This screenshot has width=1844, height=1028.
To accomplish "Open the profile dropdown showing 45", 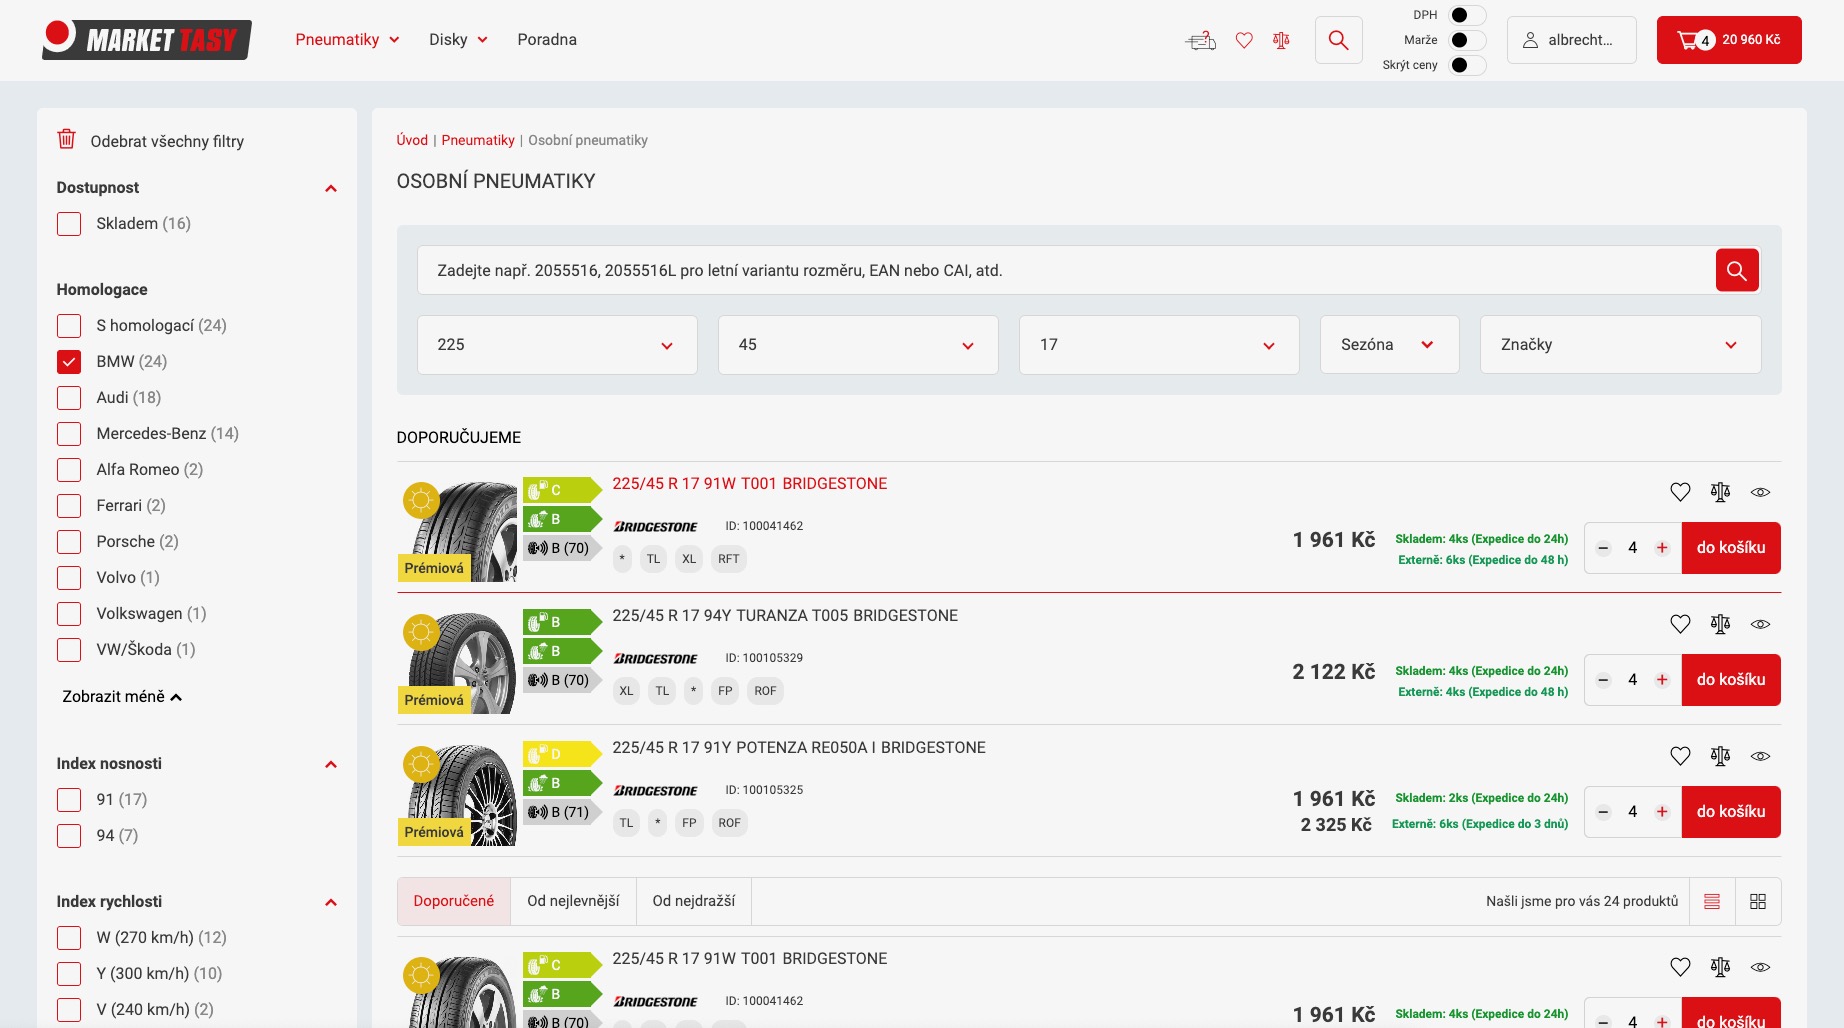I will tap(858, 345).
